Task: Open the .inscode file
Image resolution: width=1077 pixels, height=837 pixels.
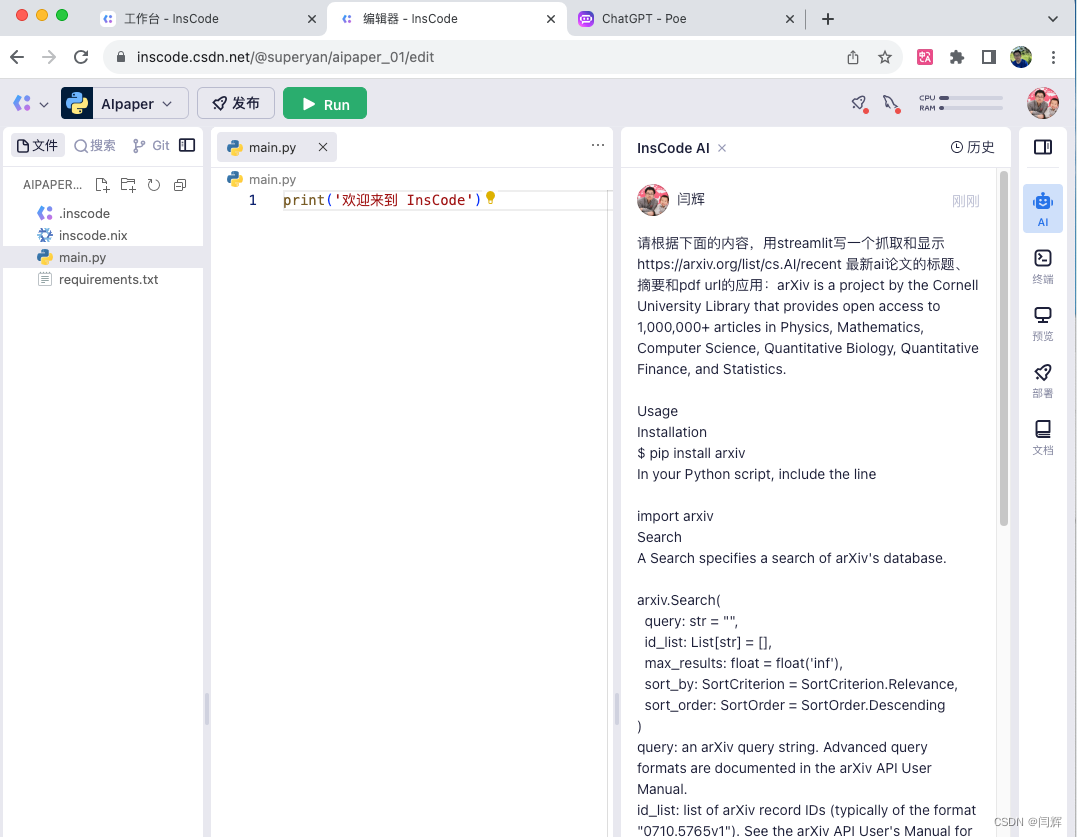Action: (103, 214)
